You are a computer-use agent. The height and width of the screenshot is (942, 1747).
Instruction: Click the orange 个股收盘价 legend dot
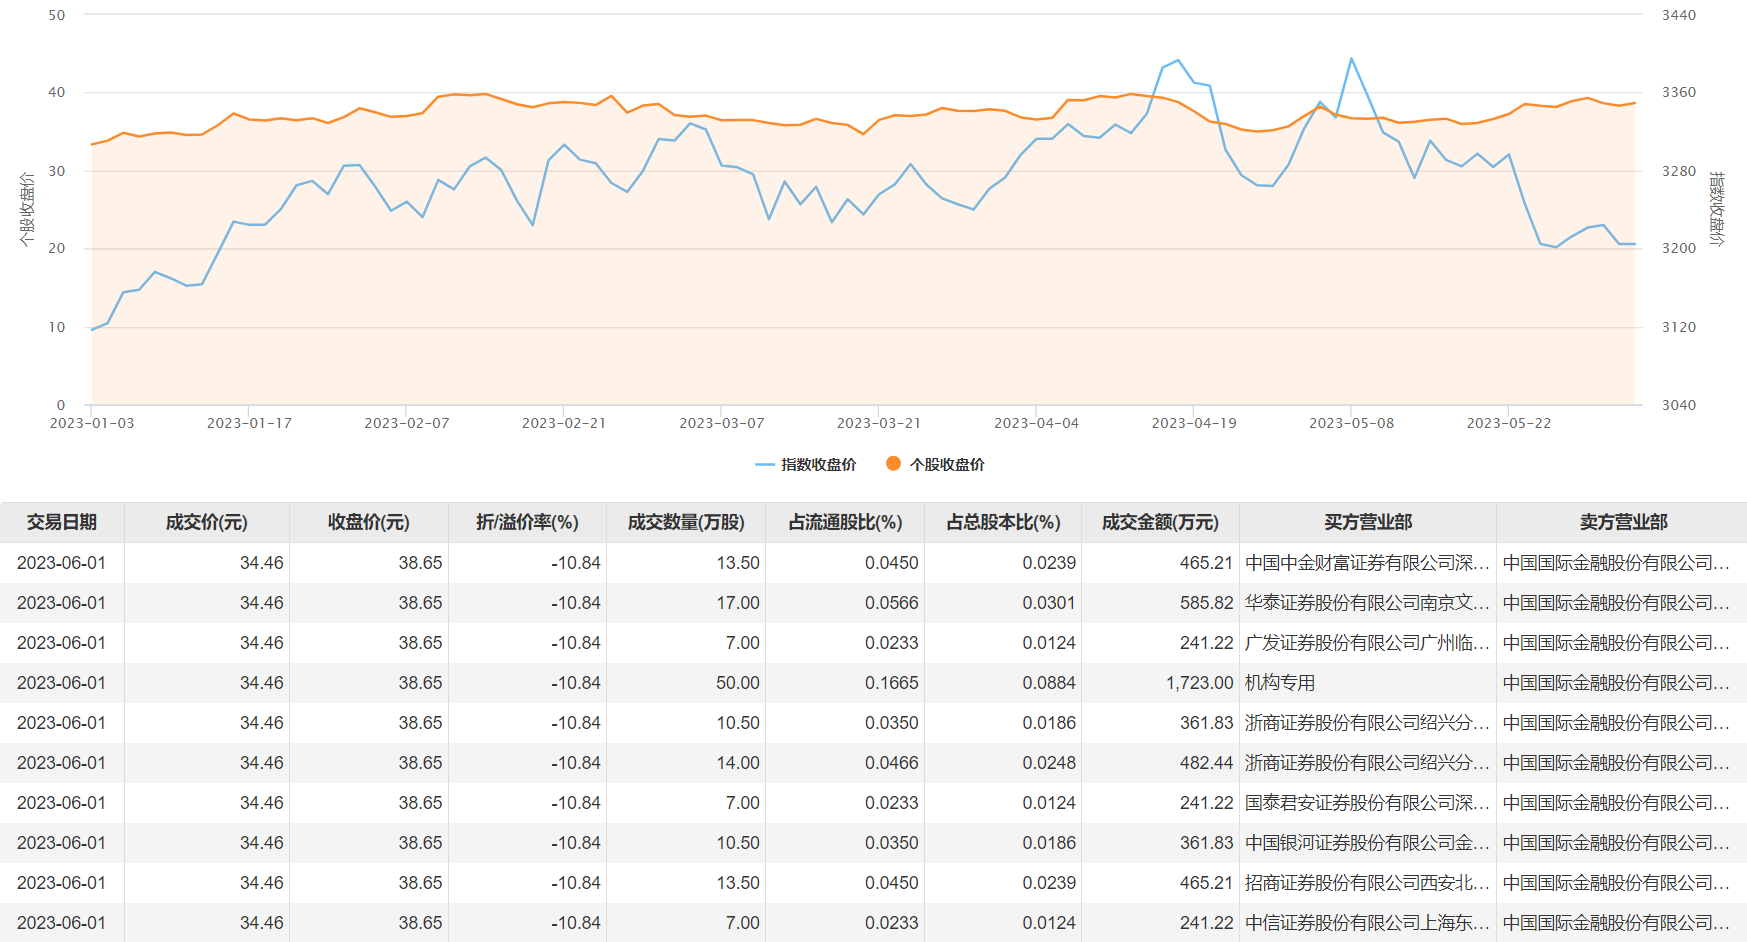click(893, 464)
